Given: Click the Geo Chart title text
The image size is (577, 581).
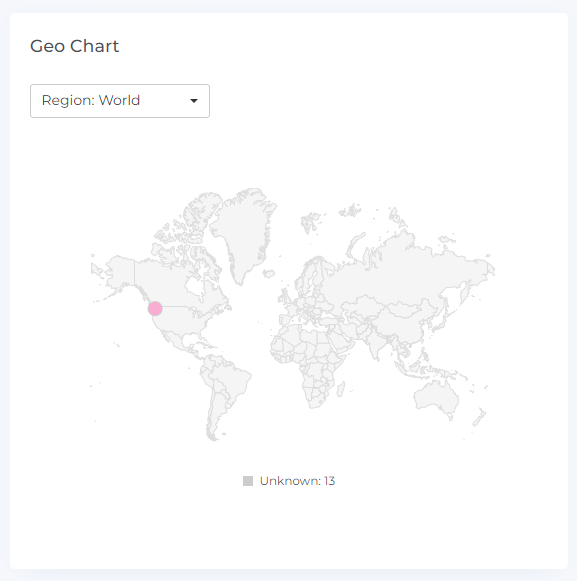Looking at the screenshot, I should 74,46.
